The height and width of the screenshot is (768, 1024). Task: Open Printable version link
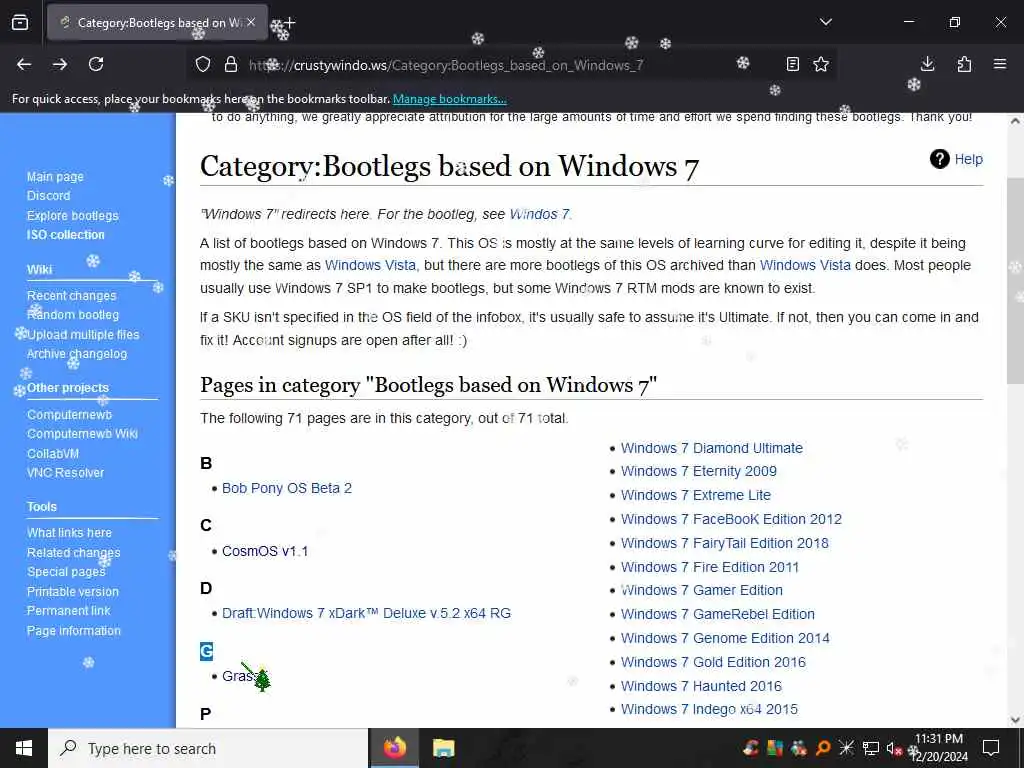pos(72,592)
